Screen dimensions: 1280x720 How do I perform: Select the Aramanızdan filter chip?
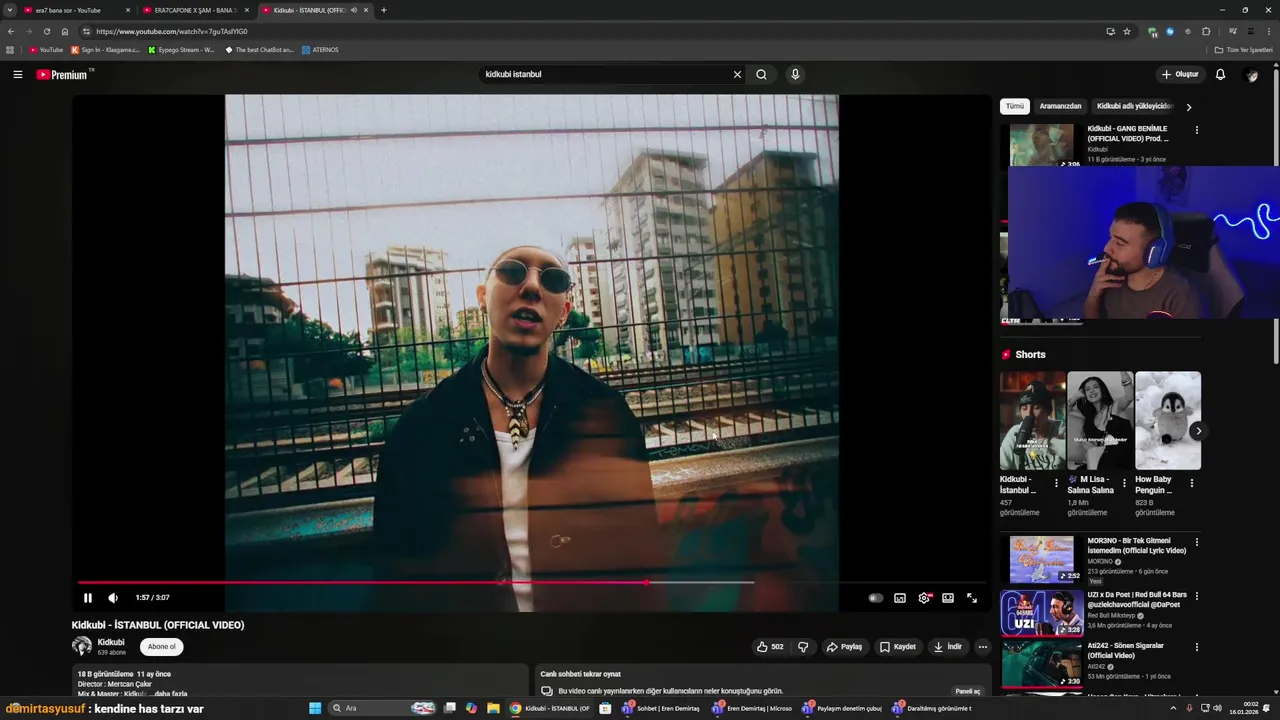tap(1060, 106)
